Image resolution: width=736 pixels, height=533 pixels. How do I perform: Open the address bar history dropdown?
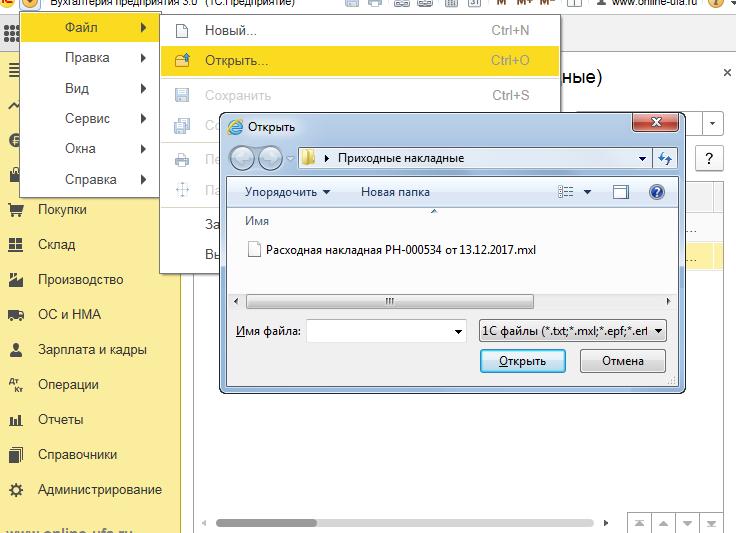click(642, 159)
